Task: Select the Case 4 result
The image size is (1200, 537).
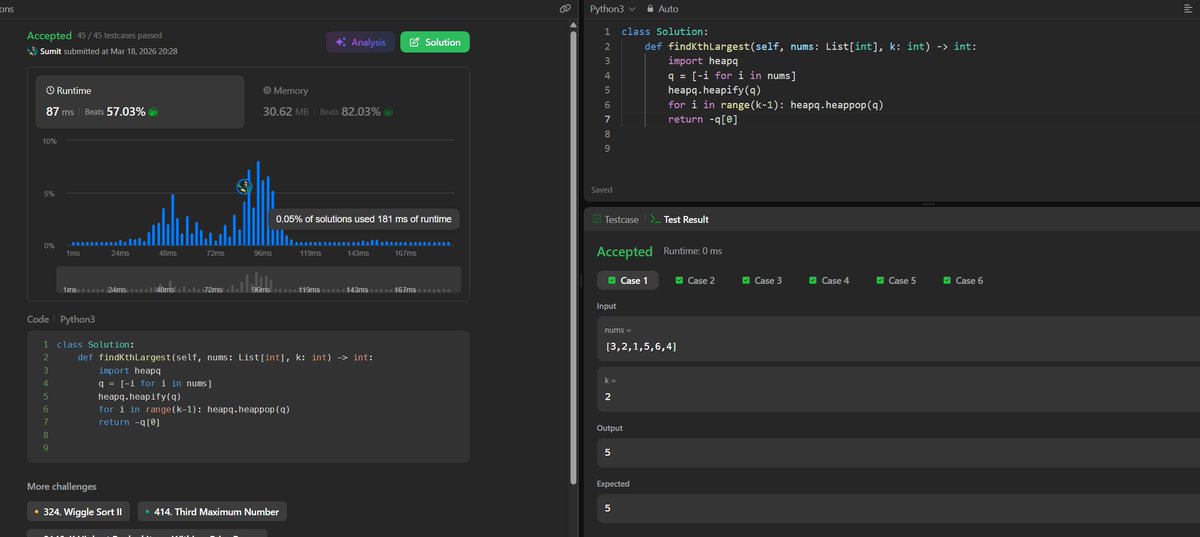Action: pos(829,280)
